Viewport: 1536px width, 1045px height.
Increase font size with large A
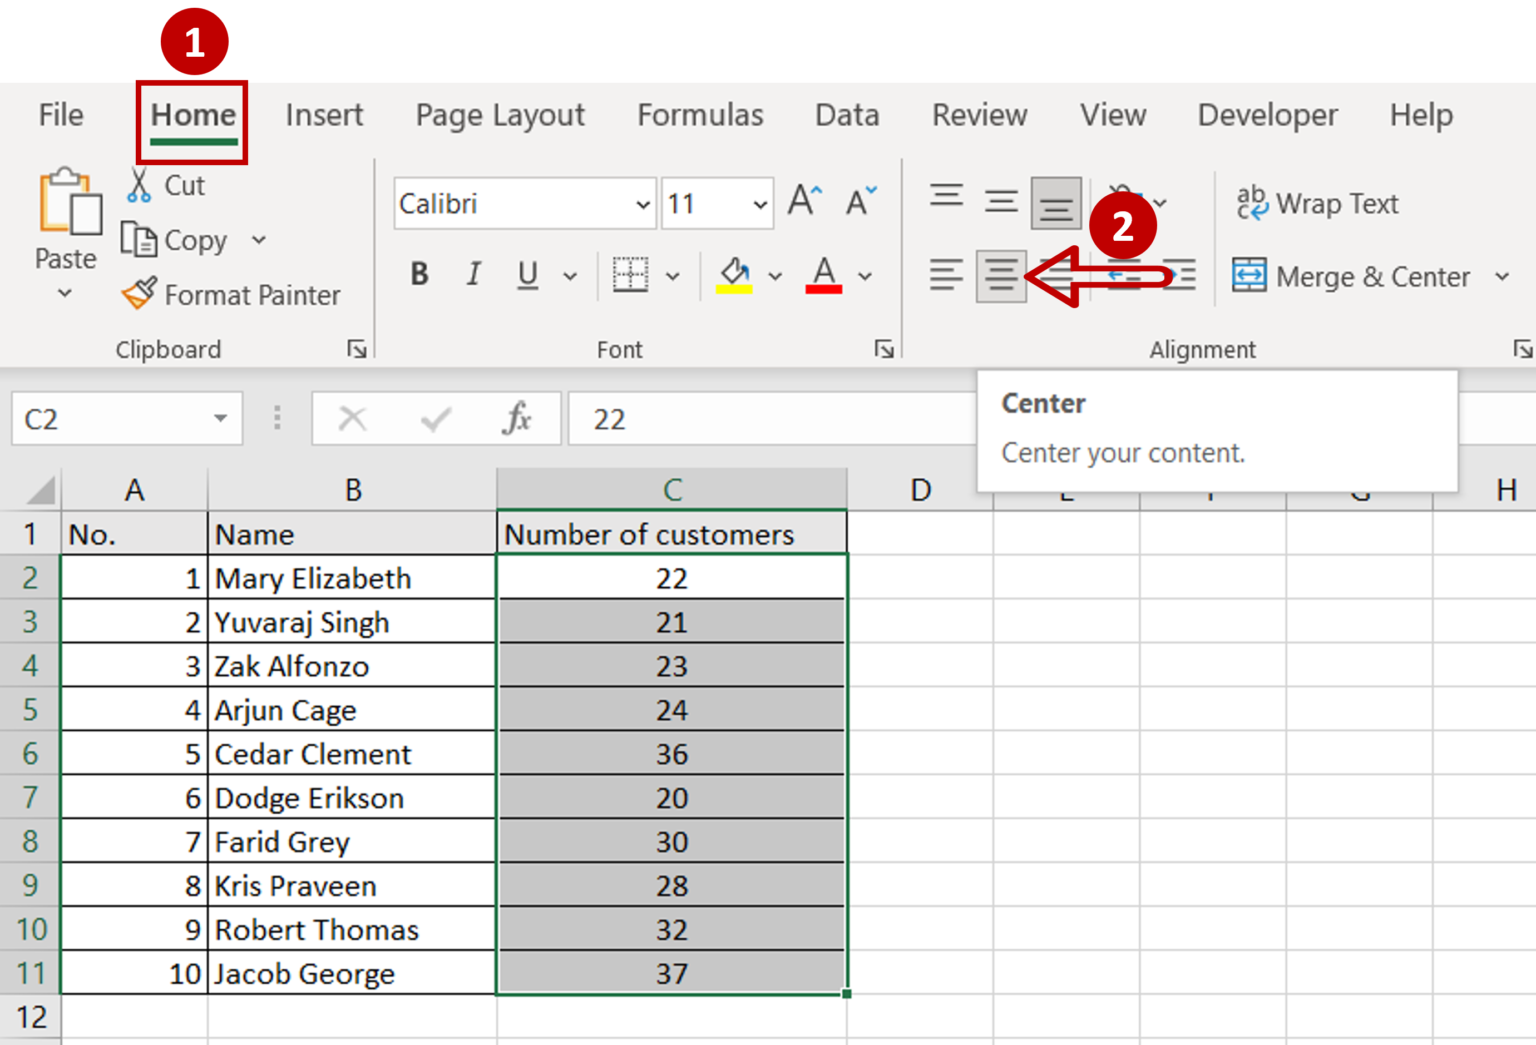(x=804, y=202)
